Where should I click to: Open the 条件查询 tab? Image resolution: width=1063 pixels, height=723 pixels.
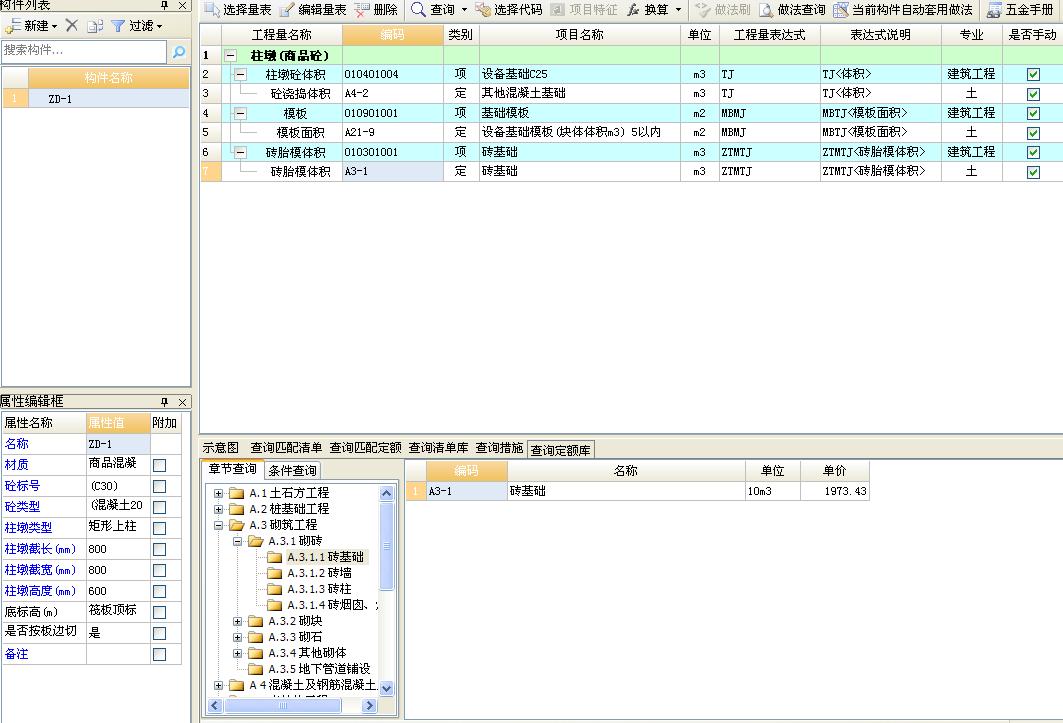tap(292, 470)
